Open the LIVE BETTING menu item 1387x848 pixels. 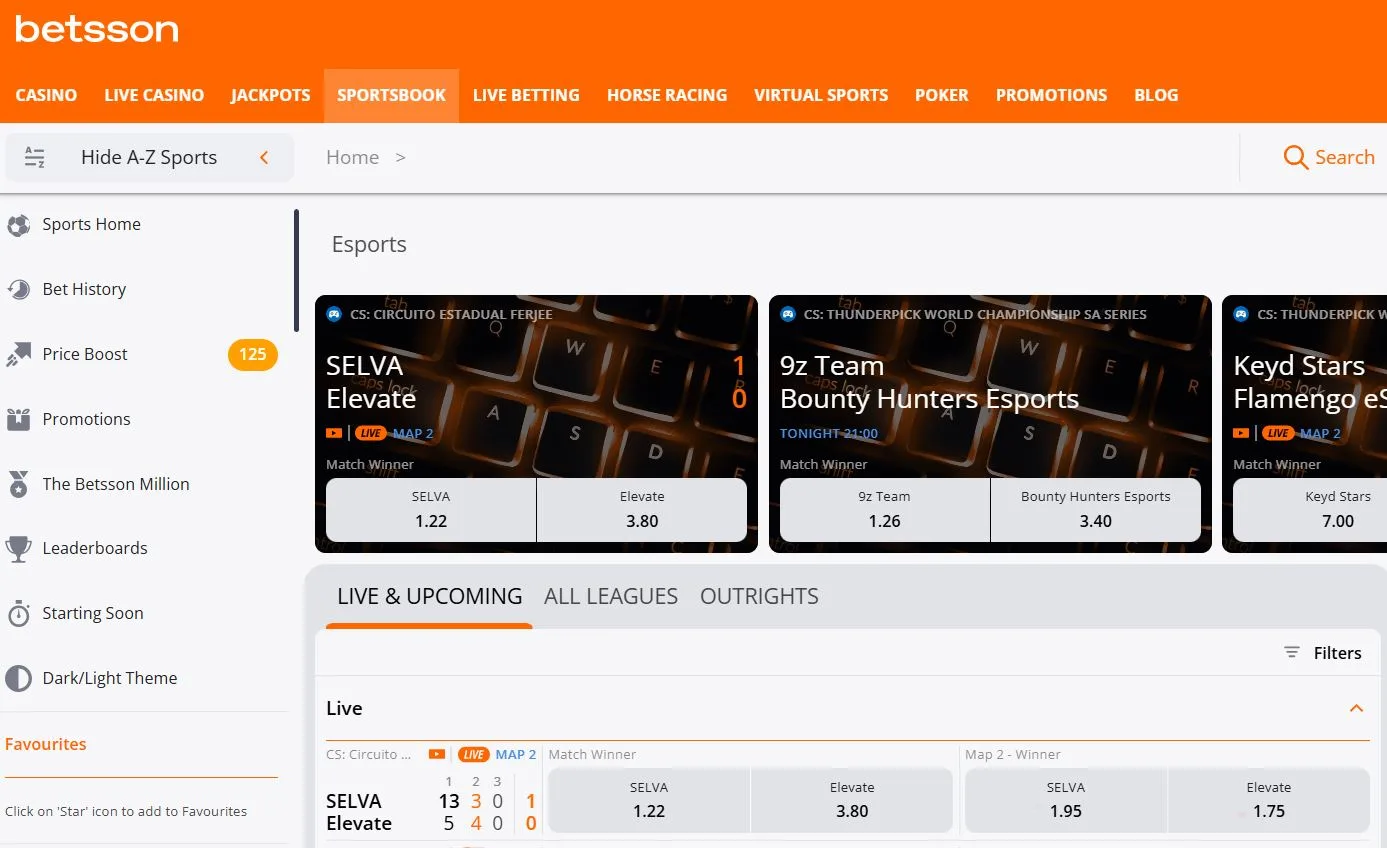(526, 96)
